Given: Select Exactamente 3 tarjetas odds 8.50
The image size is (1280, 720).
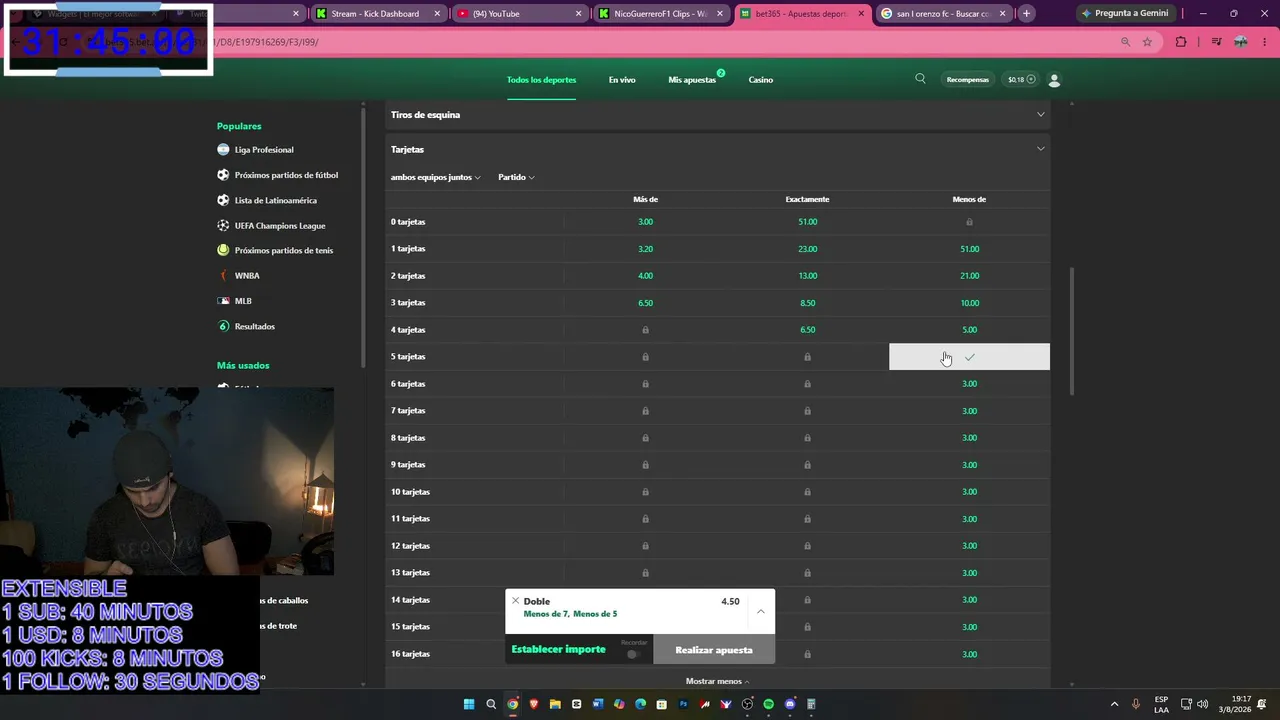Looking at the screenshot, I should coord(808,303).
